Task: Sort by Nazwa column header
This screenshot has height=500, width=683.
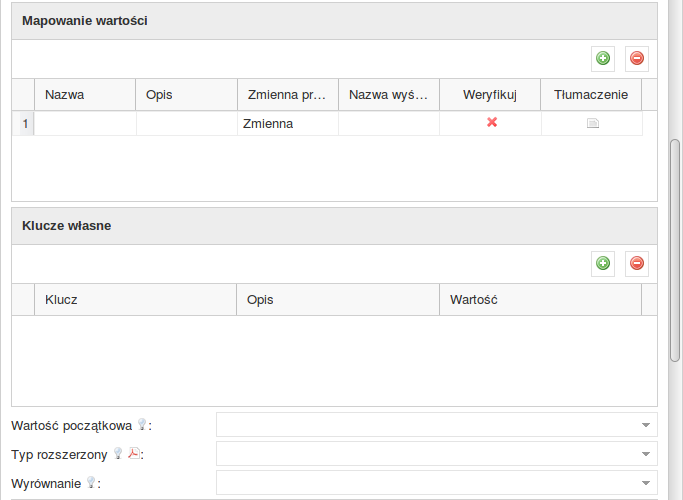Action: [x=85, y=95]
